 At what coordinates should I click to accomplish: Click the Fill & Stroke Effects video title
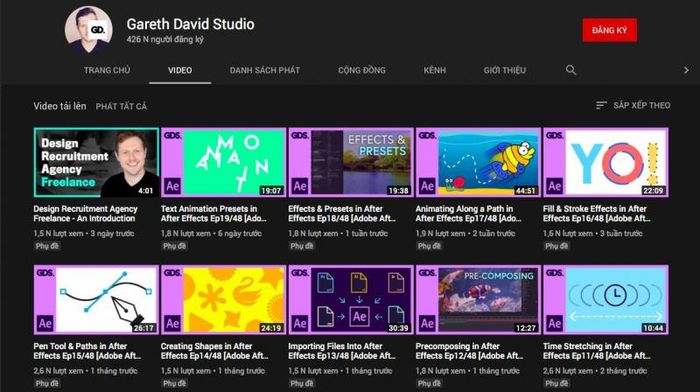(596, 213)
